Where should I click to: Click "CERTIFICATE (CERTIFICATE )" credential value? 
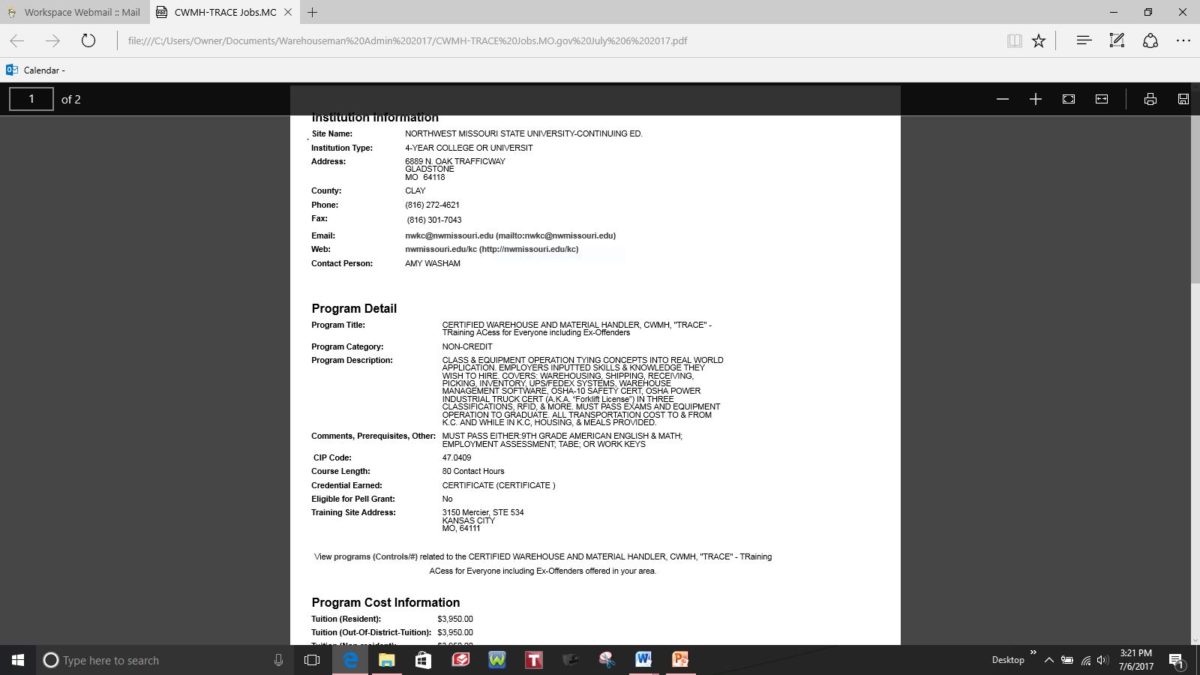(x=498, y=485)
